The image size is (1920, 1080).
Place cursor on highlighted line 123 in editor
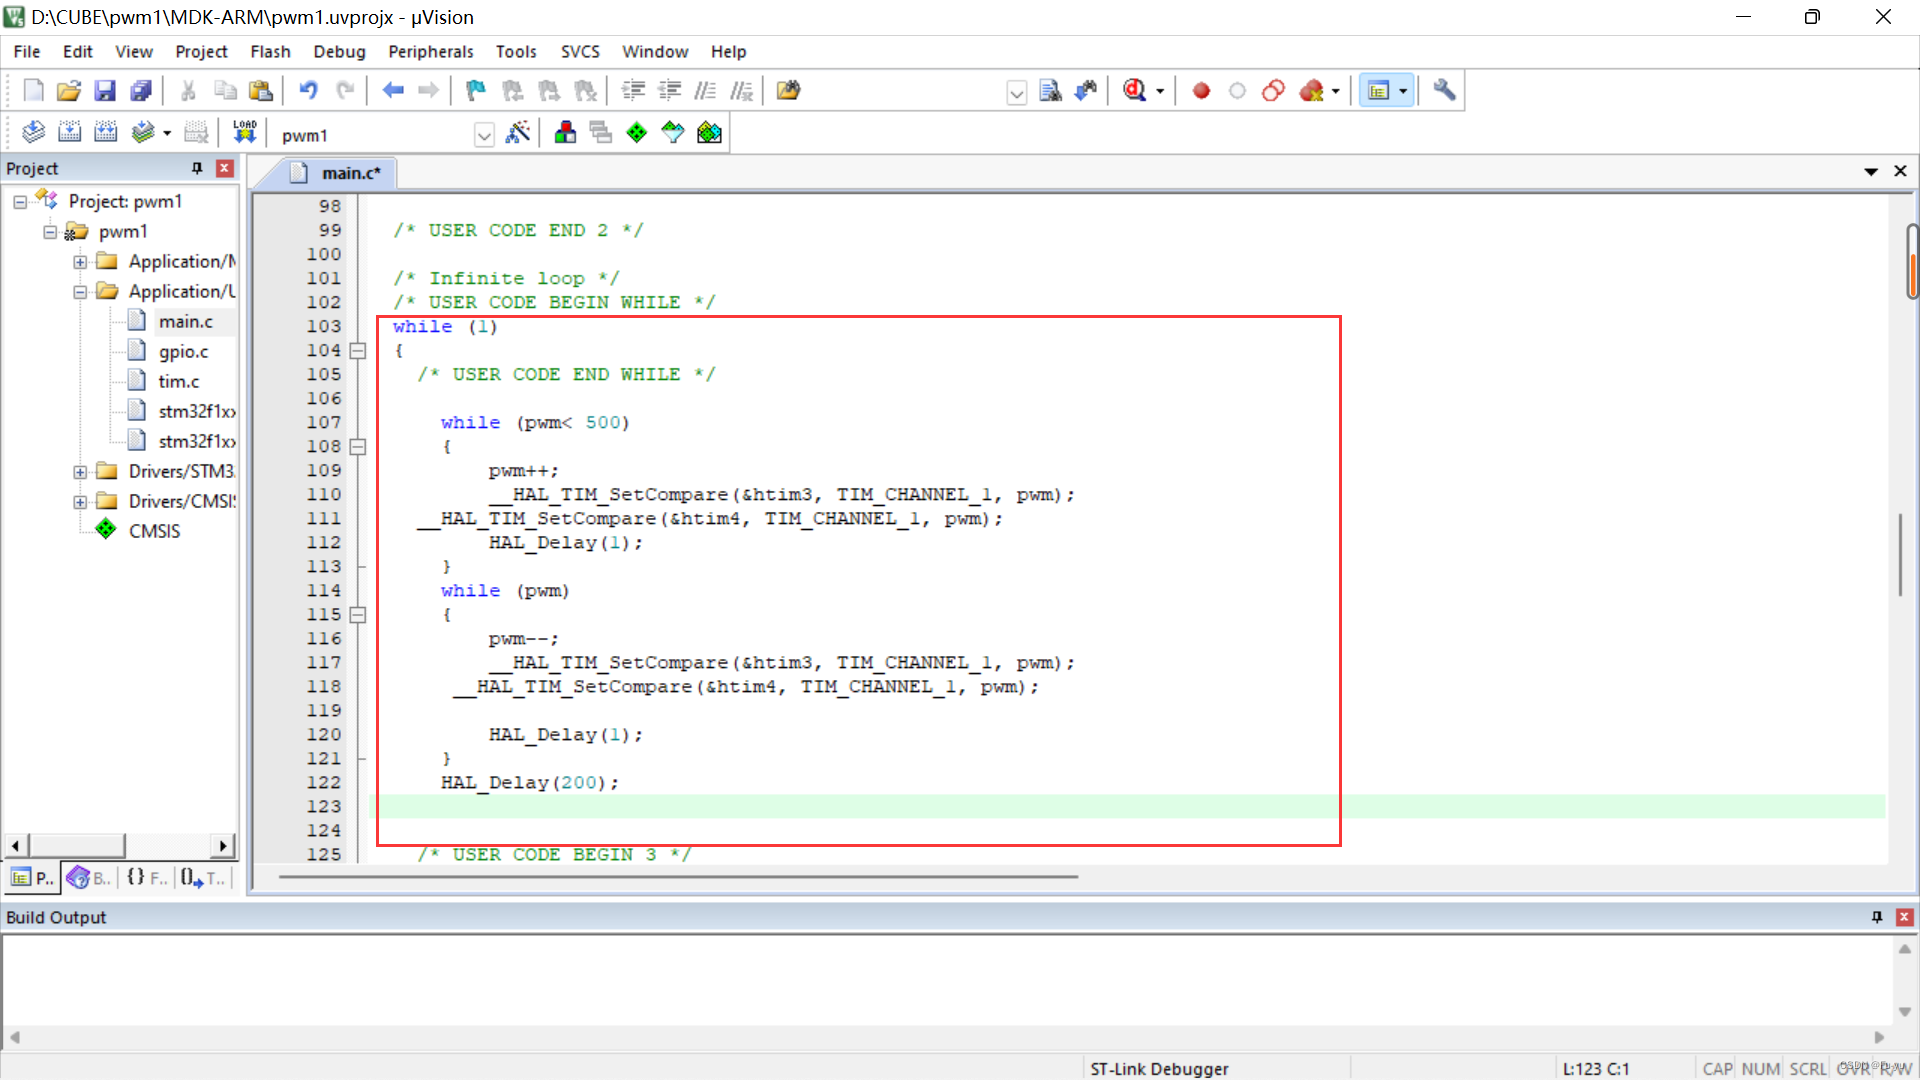[1127, 807]
